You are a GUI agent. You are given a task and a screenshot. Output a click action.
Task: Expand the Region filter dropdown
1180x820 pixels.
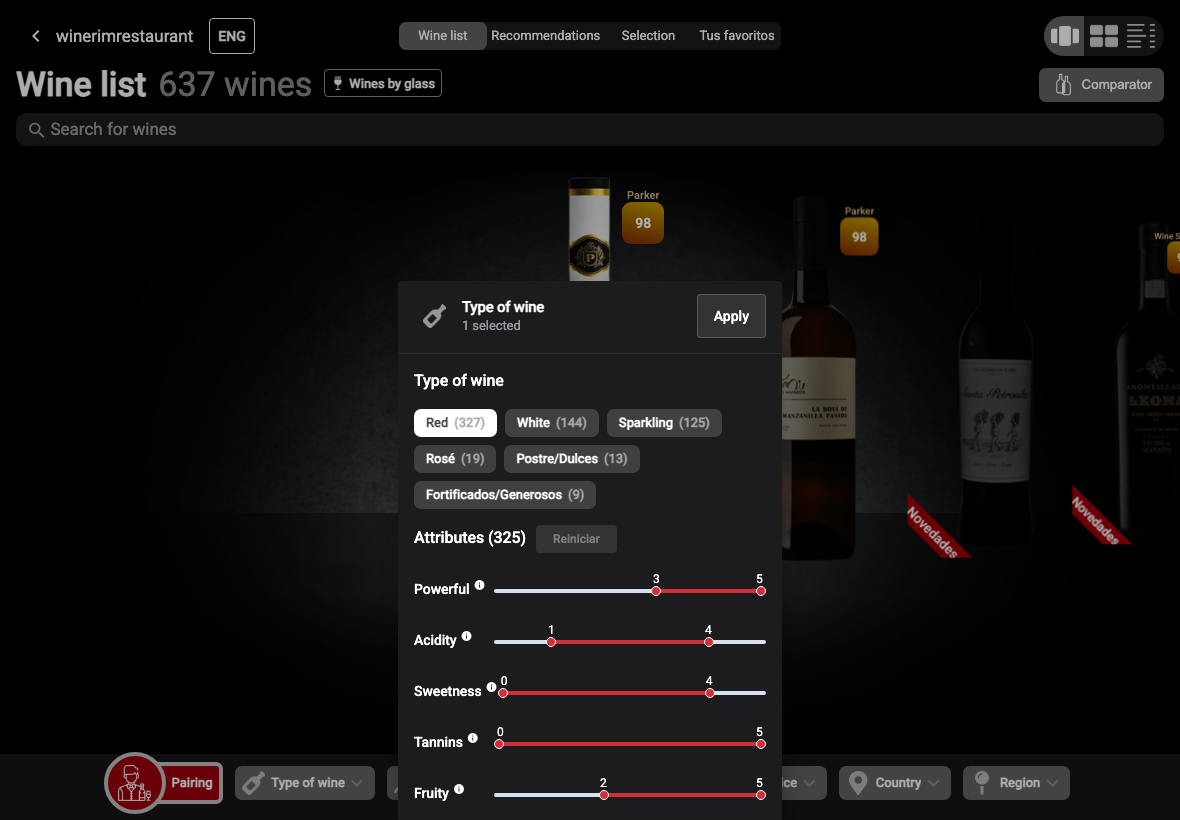(1016, 783)
